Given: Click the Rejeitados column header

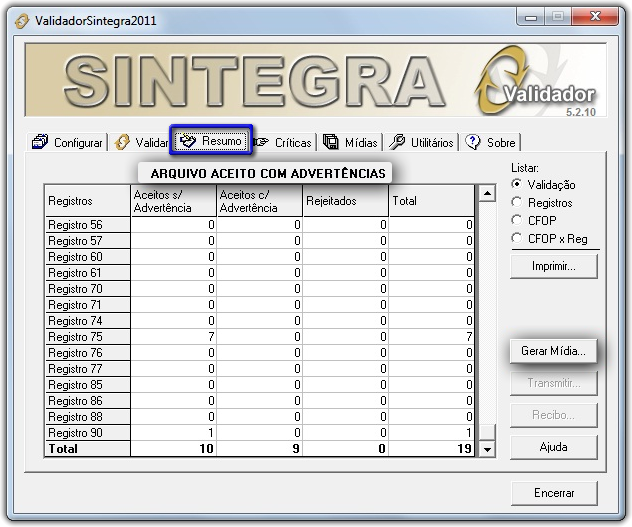Looking at the screenshot, I should (346, 201).
